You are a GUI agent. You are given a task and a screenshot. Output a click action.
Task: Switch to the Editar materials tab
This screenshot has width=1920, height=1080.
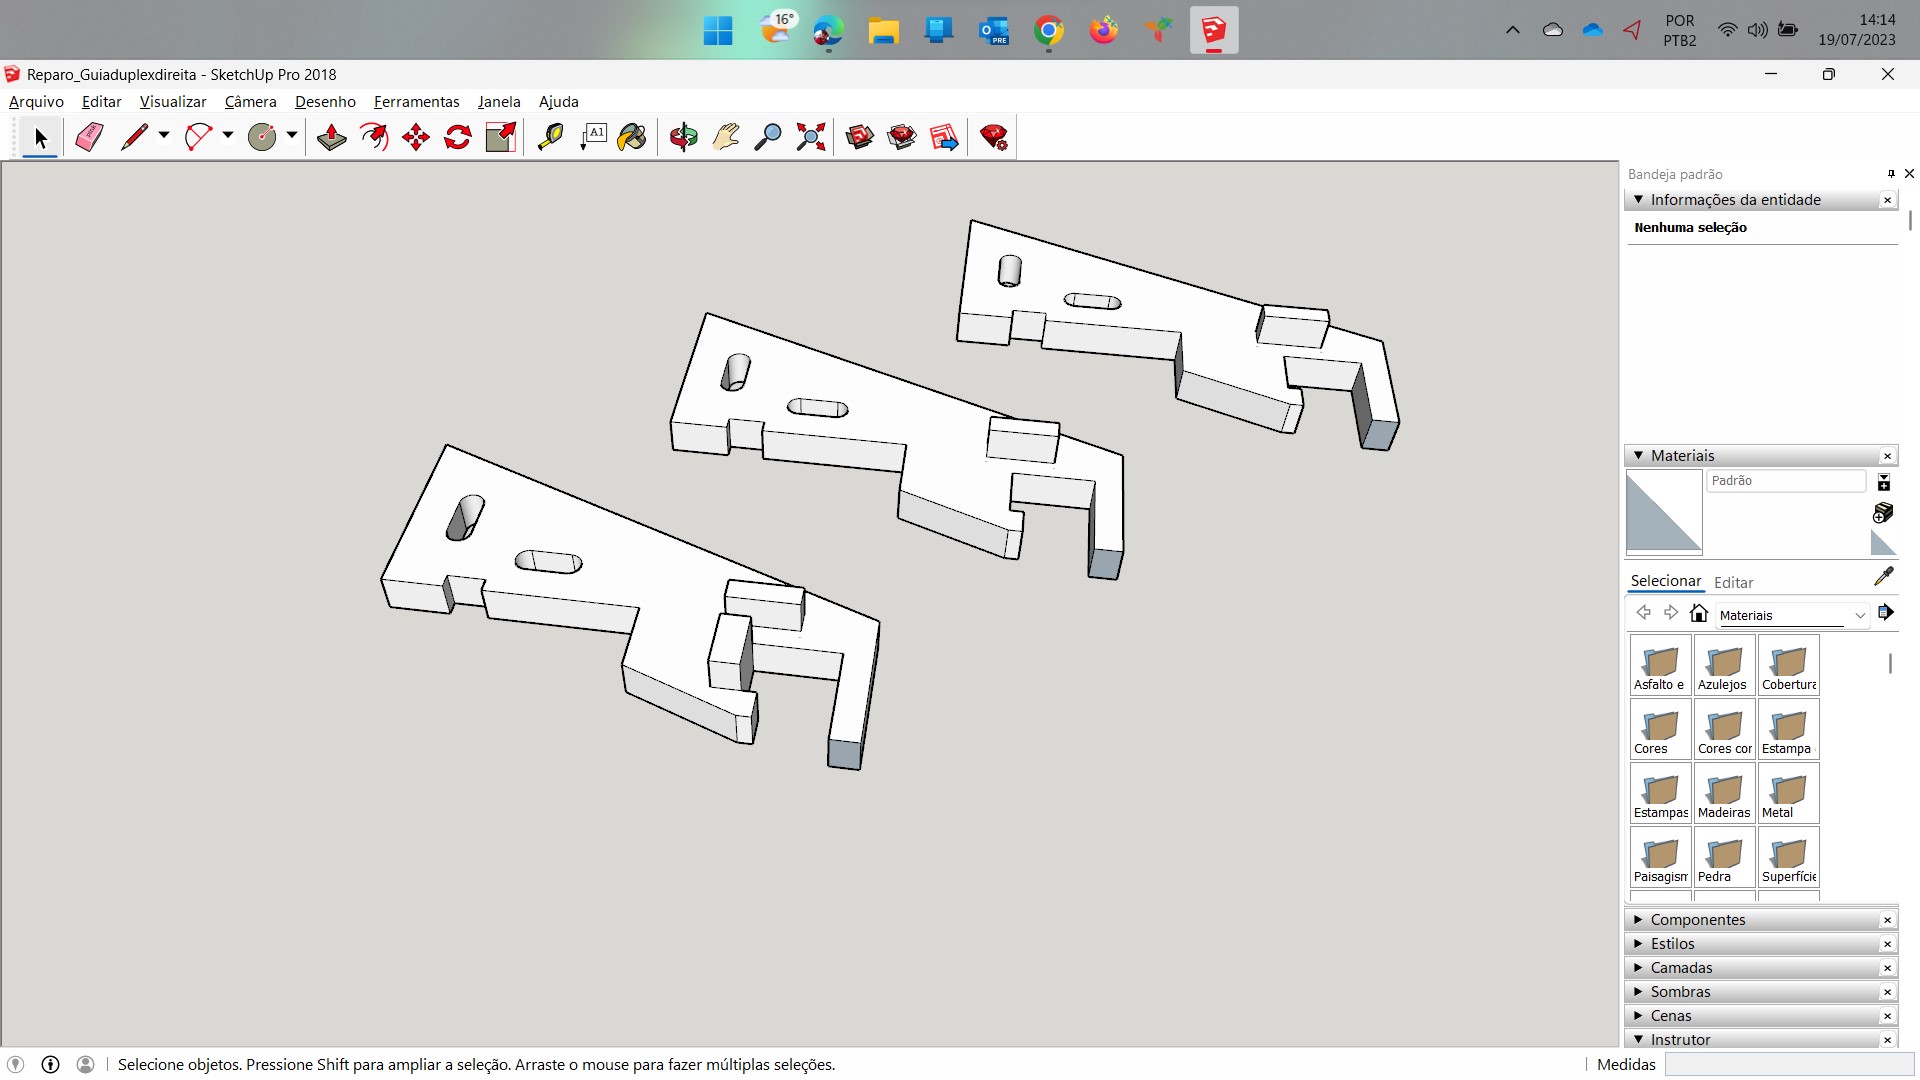pyautogui.click(x=1733, y=582)
